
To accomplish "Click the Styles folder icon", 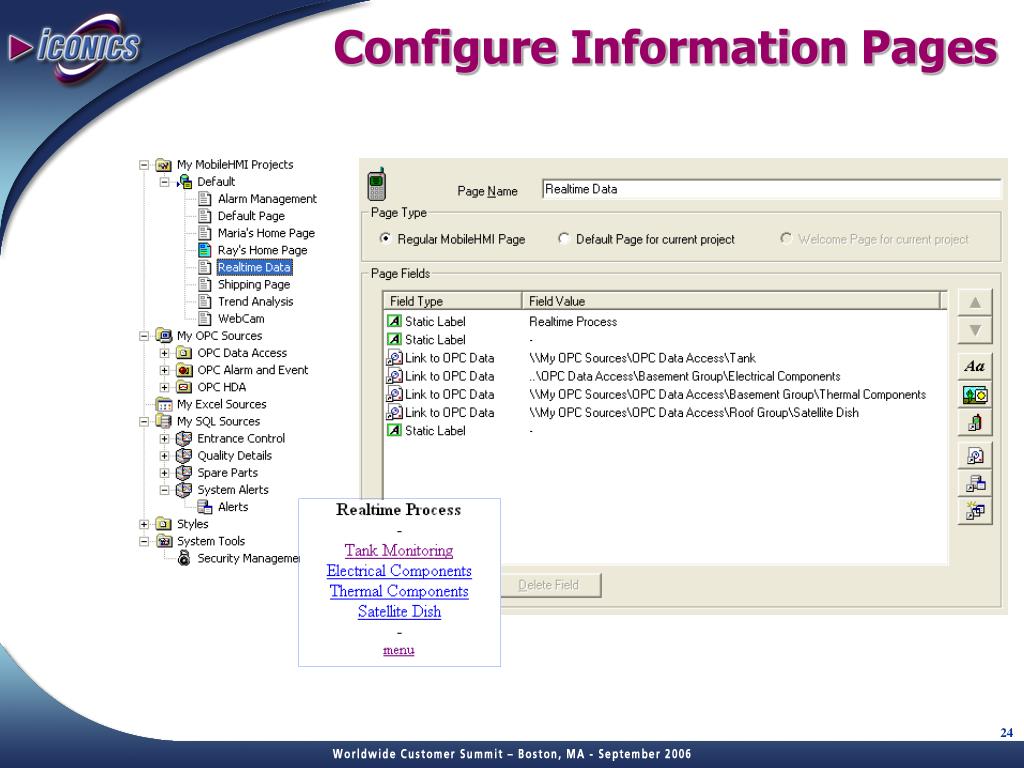I will [163, 524].
